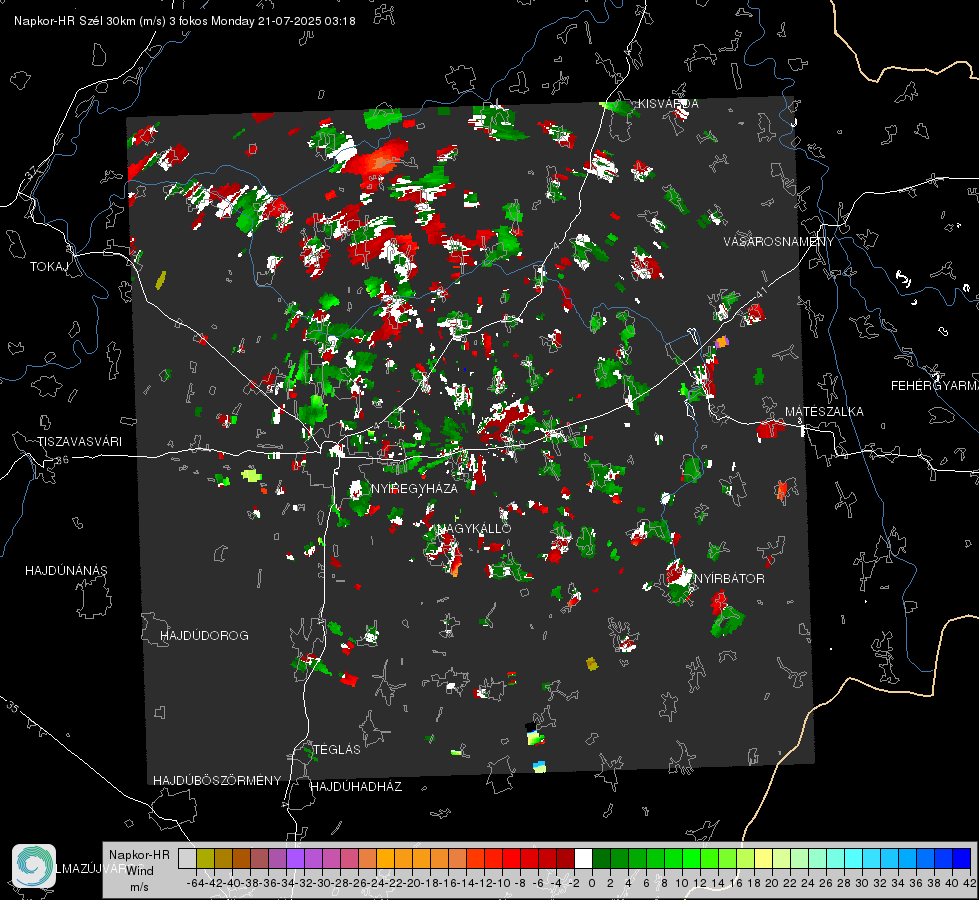
Task: Click the 'Napkor-HR' legend title
Action: [139, 854]
